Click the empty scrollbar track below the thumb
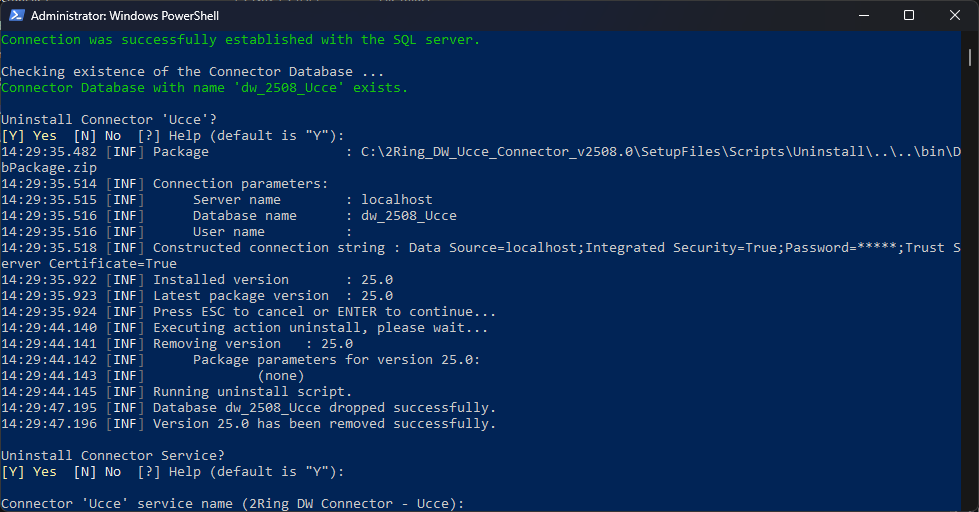The height and width of the screenshot is (512, 979). tap(970, 300)
